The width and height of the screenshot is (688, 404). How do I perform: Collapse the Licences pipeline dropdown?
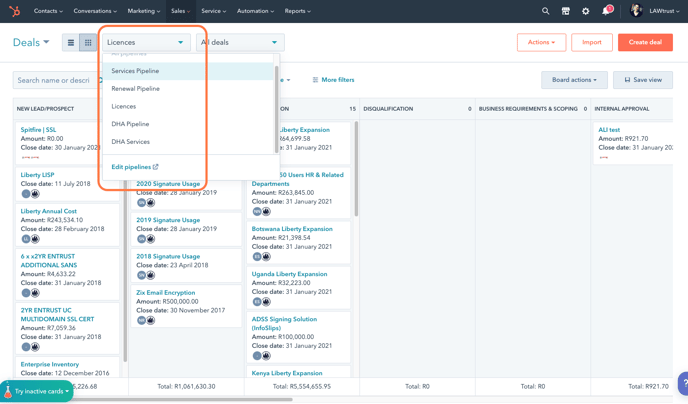[147, 43]
